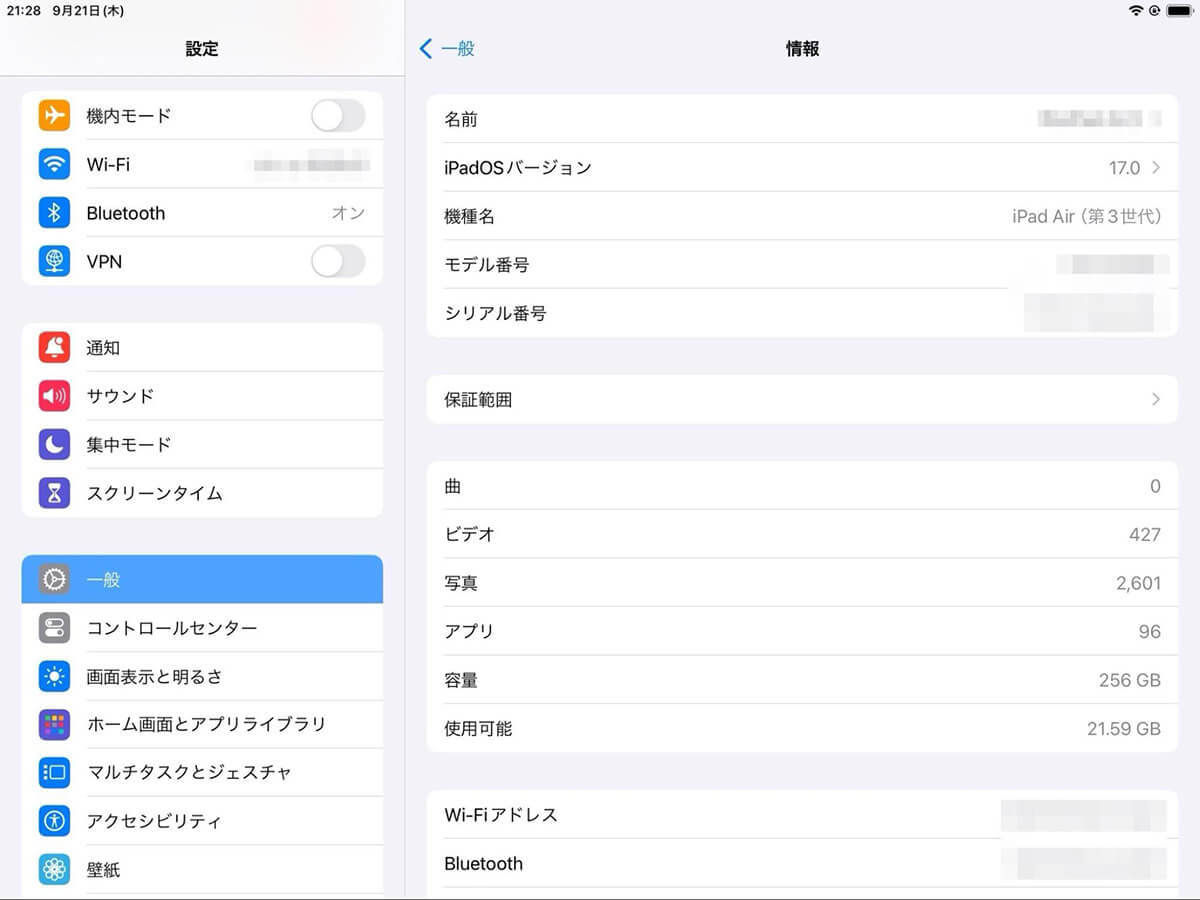Open マルチタスクとジェスチャ settings

point(202,772)
